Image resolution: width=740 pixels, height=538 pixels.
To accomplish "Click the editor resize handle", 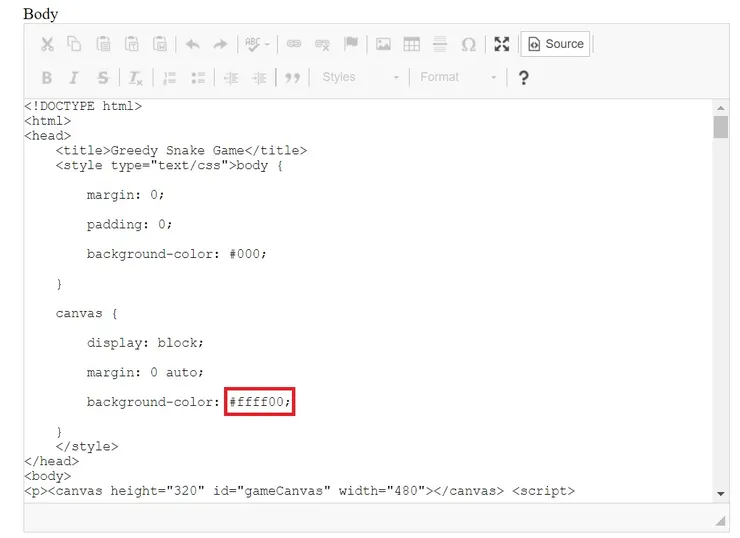I will click(x=720, y=521).
